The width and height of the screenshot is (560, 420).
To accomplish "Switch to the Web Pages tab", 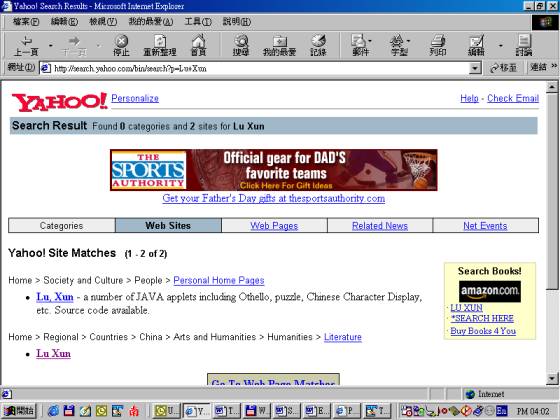I will click(x=274, y=226).
